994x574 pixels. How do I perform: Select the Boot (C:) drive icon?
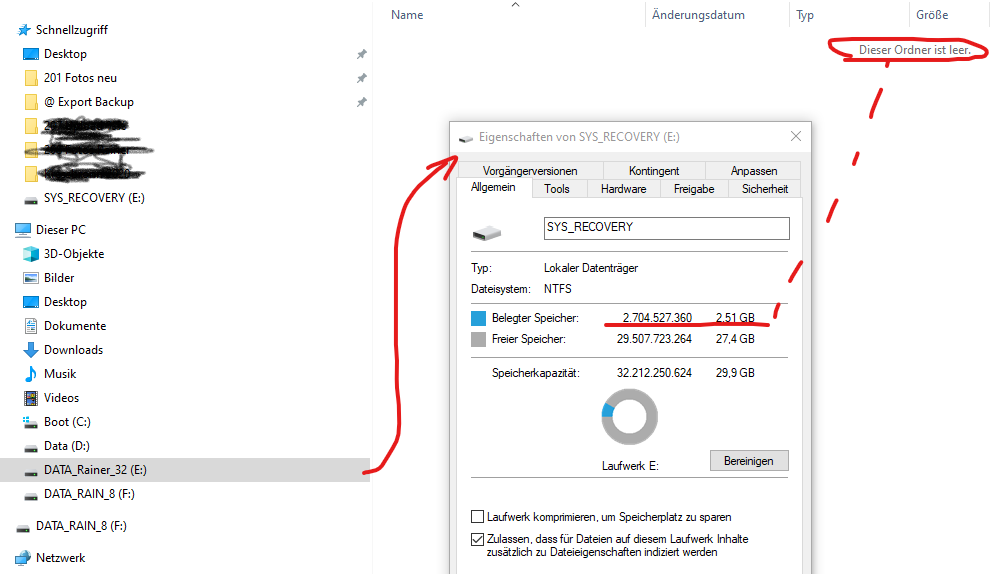[x=30, y=422]
